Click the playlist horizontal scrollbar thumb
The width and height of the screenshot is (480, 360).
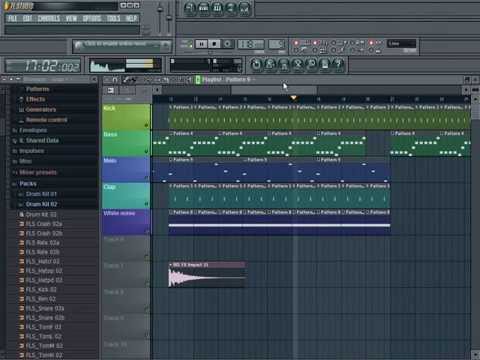tap(274, 90)
